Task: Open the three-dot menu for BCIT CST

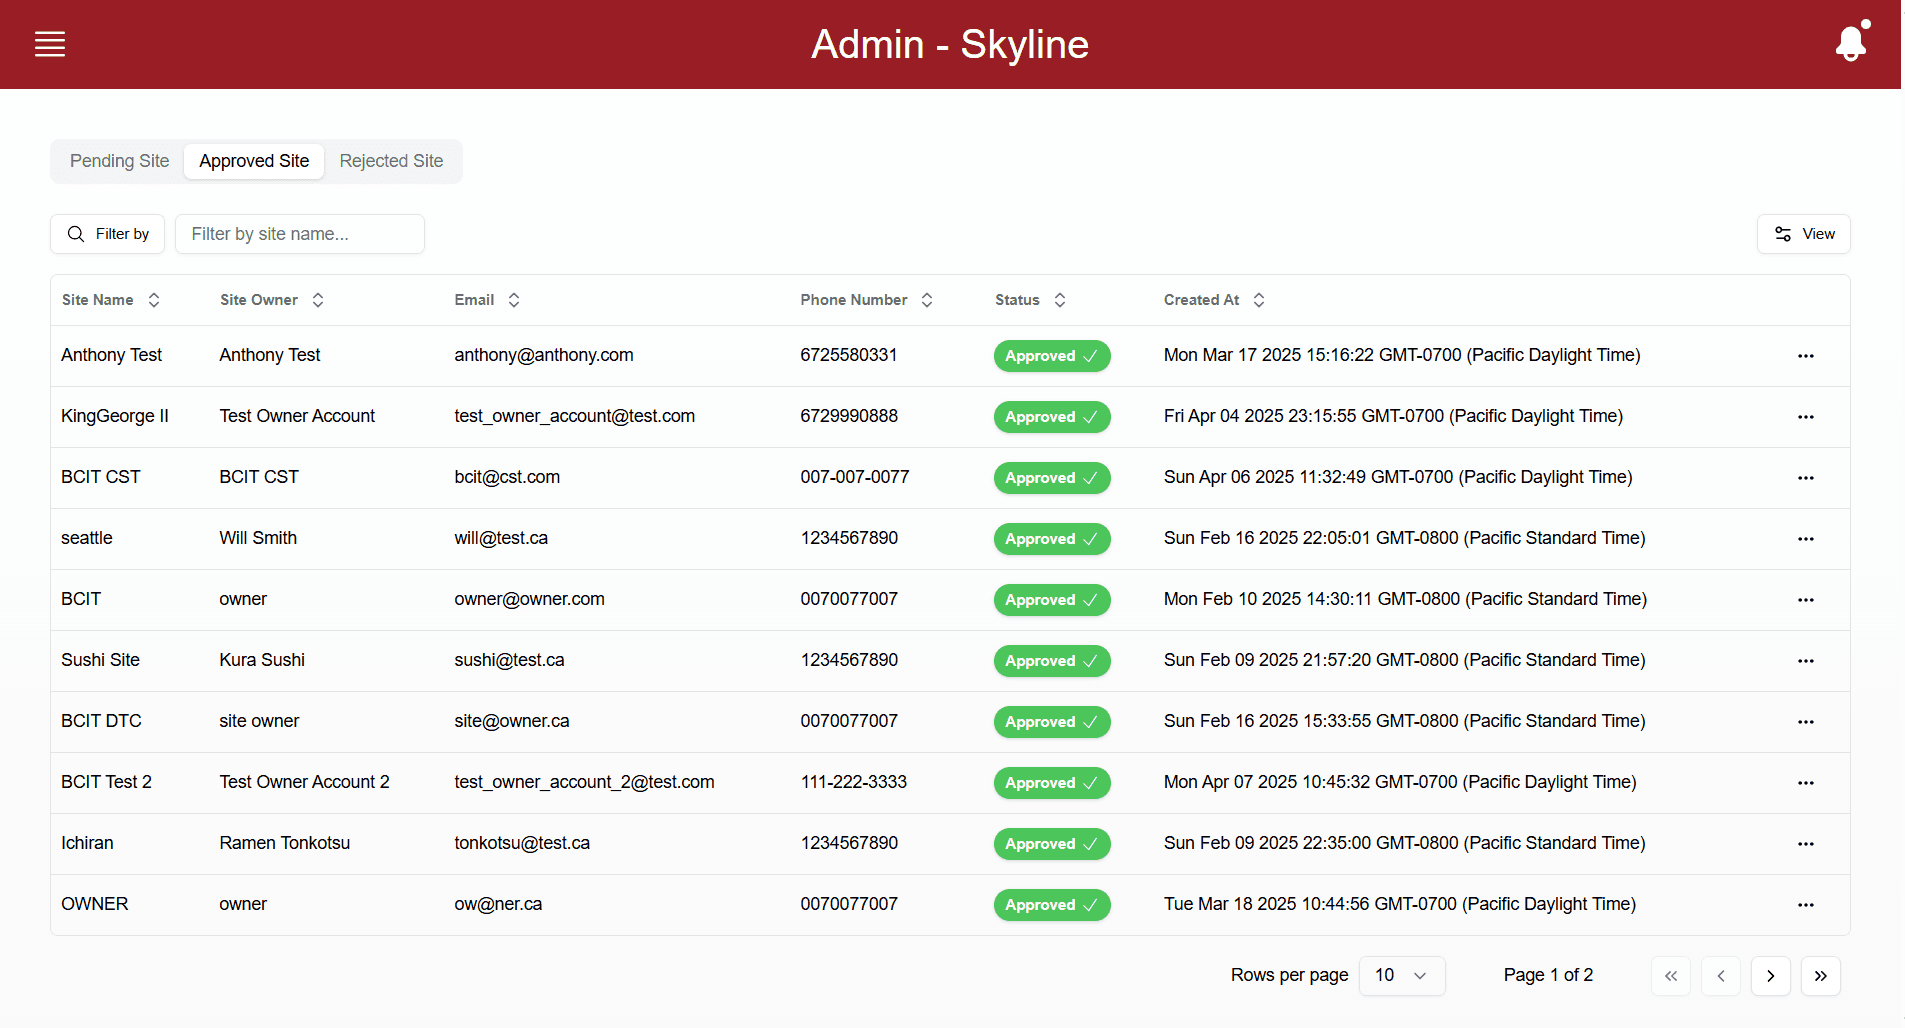Action: [x=1805, y=478]
